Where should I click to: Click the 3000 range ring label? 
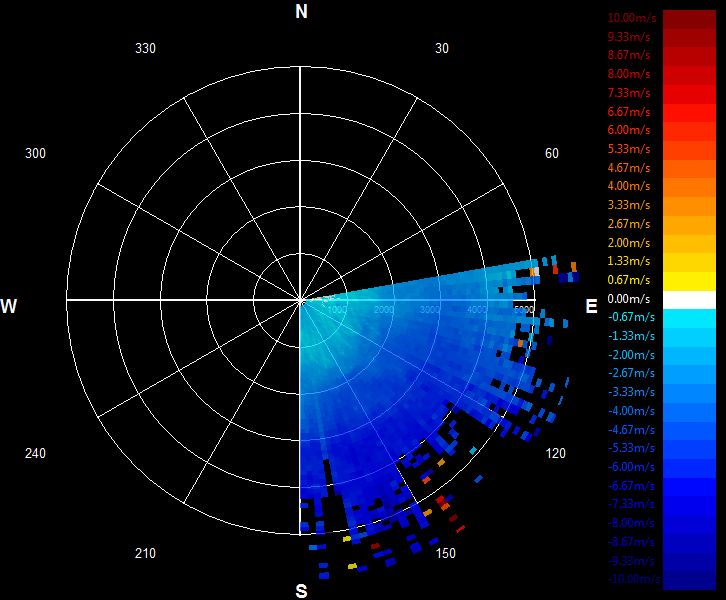coord(430,310)
